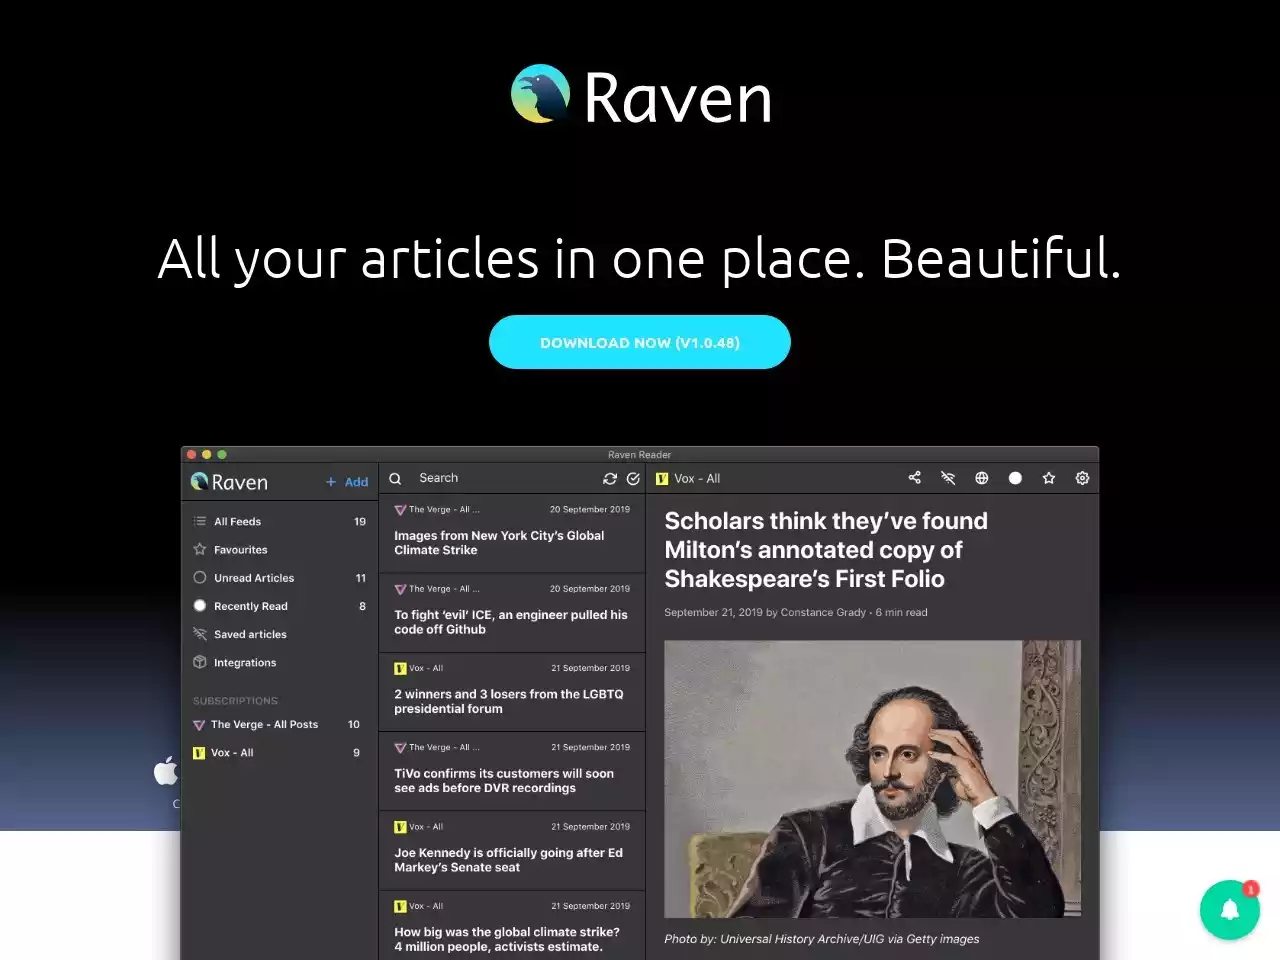Click the Recently Read filled circle icon

point(200,605)
